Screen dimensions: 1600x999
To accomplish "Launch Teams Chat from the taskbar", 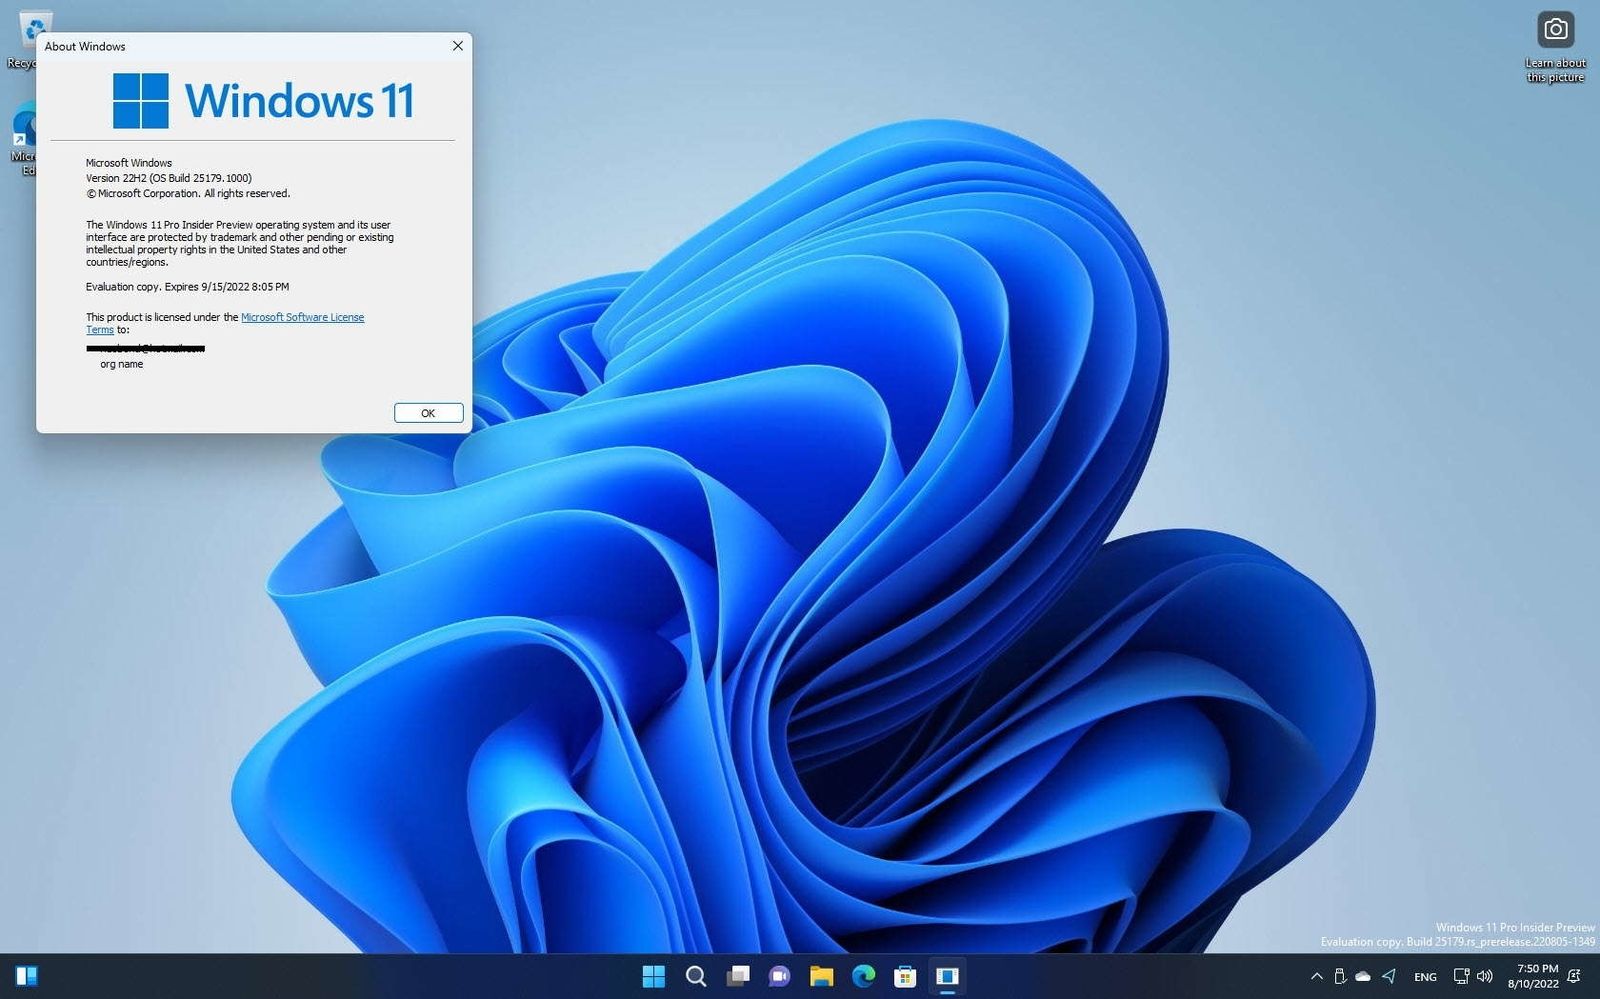I will [779, 976].
